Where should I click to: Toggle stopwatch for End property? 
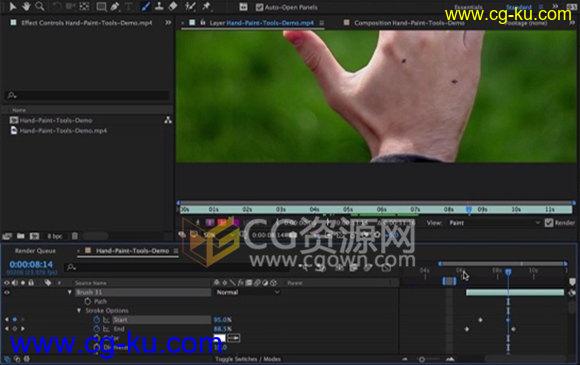[x=97, y=328]
